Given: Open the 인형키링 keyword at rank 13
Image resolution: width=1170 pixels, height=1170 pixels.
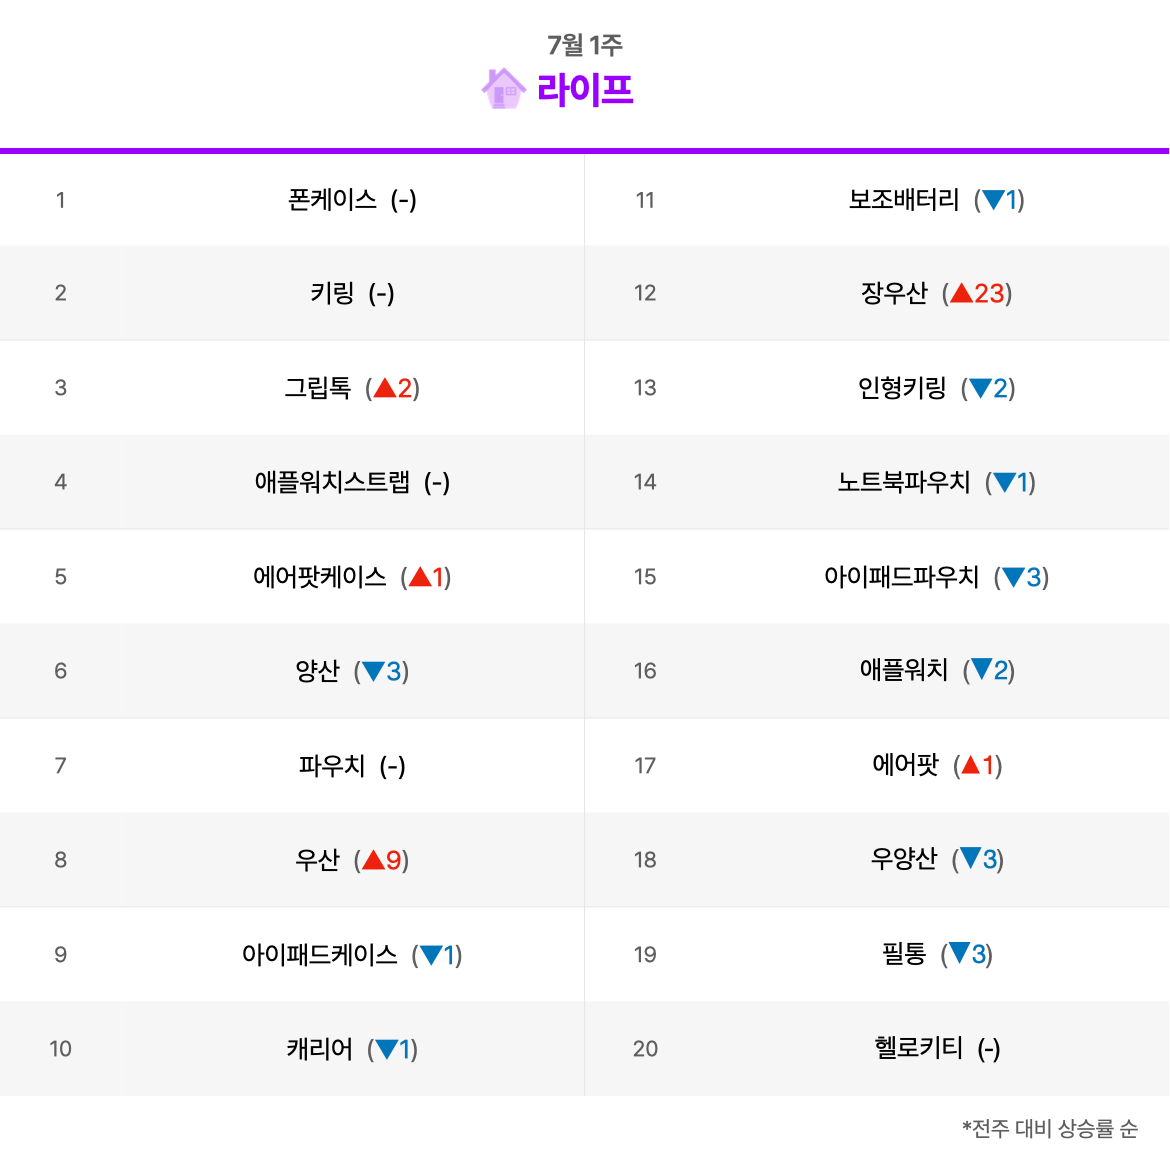Looking at the screenshot, I should 902,387.
